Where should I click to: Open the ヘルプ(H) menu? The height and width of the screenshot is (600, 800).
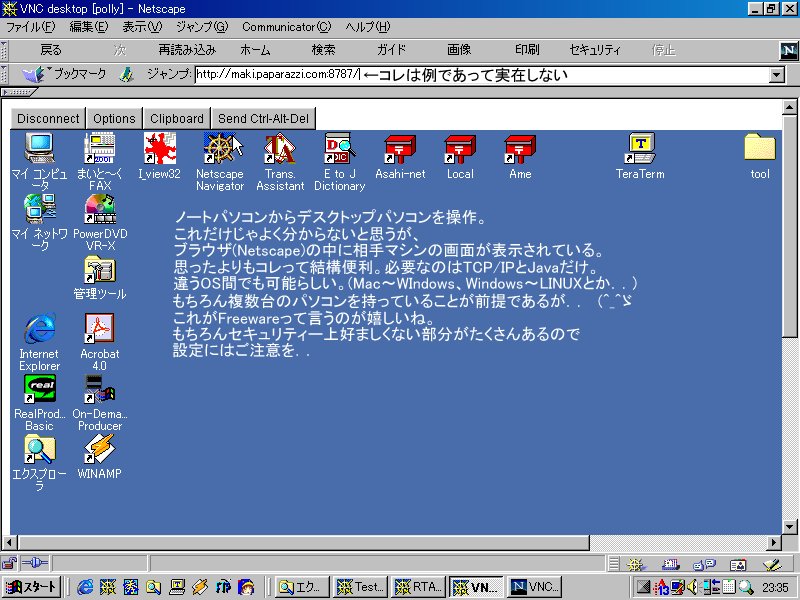(x=367, y=27)
